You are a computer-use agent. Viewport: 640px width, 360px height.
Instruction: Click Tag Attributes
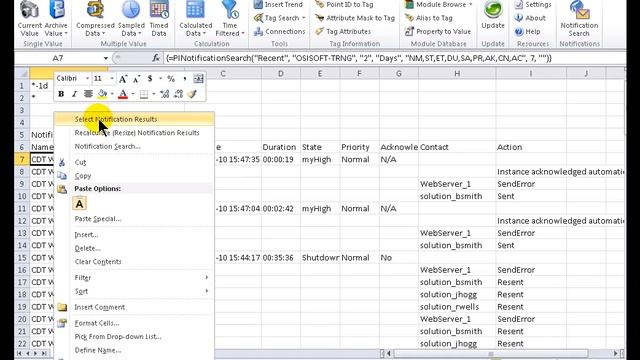pos(343,31)
